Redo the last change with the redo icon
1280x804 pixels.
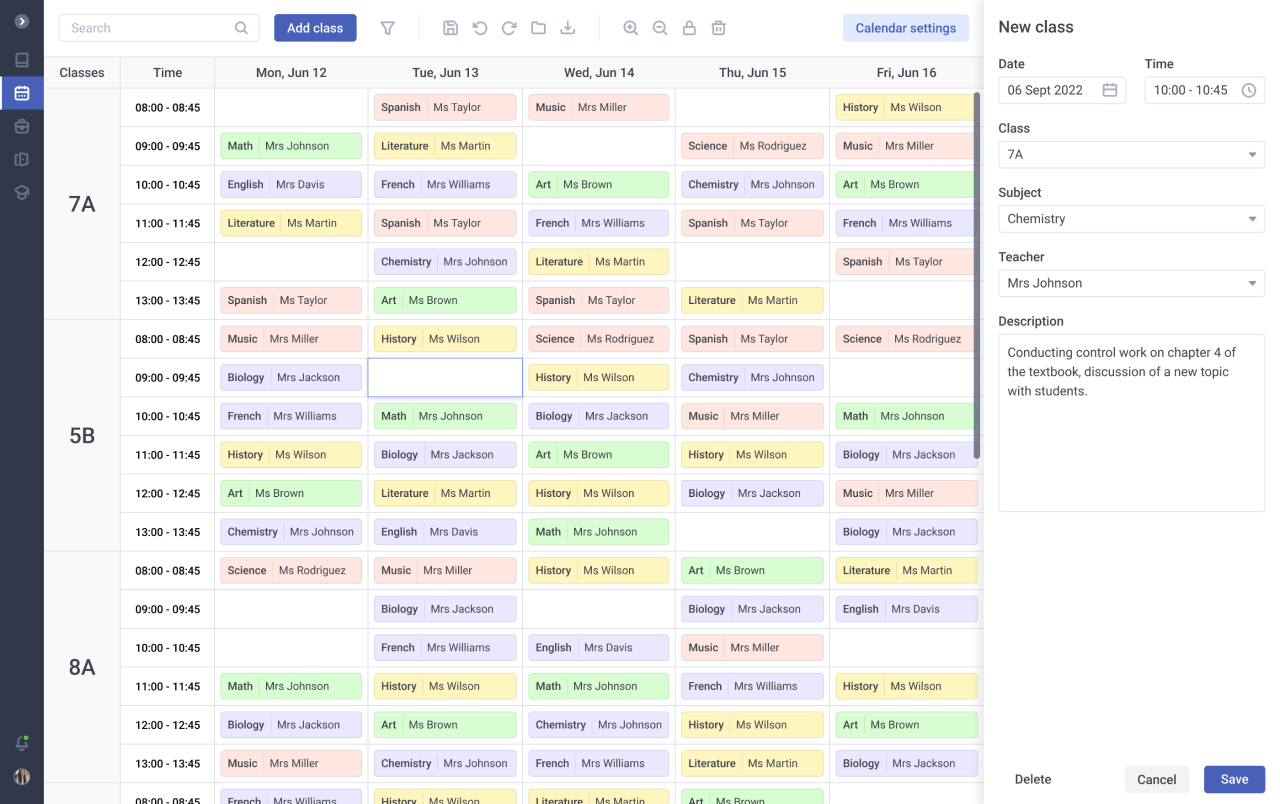coord(508,27)
